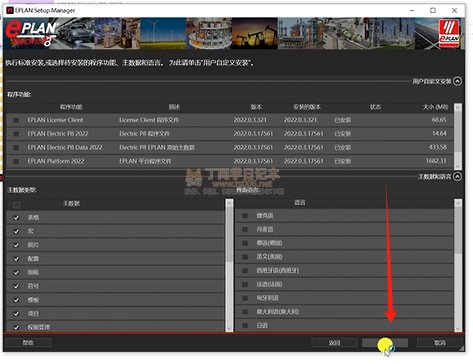Image resolution: width=473 pixels, height=364 pixels.
Task: Toggle the EPLAN Electric P8 2022 checkbox
Action: (16, 134)
